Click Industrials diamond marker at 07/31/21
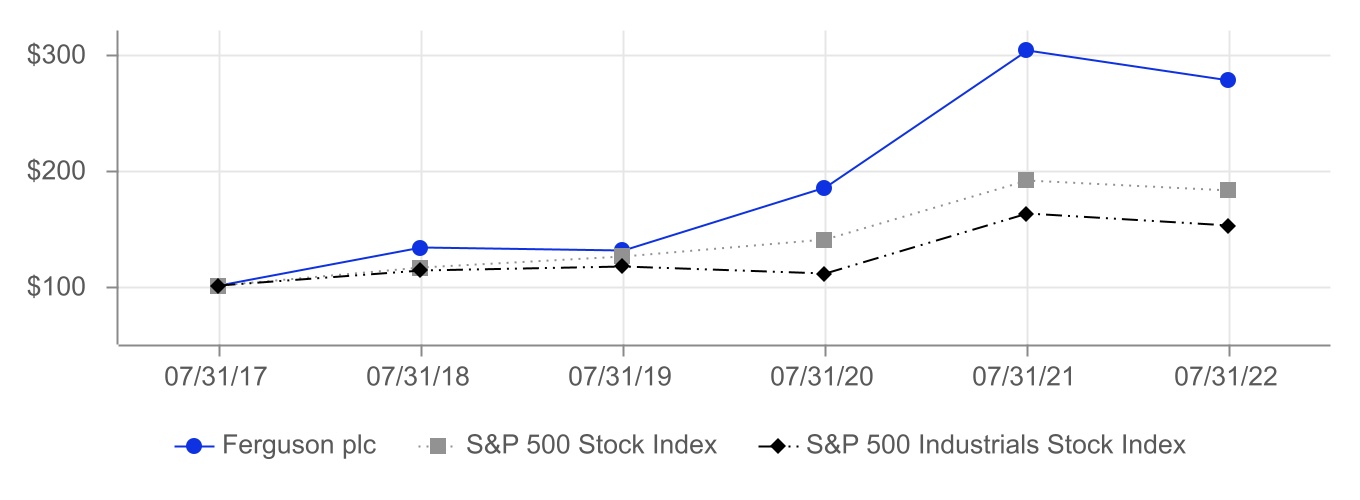This screenshot has height=500, width=1360. (1026, 213)
